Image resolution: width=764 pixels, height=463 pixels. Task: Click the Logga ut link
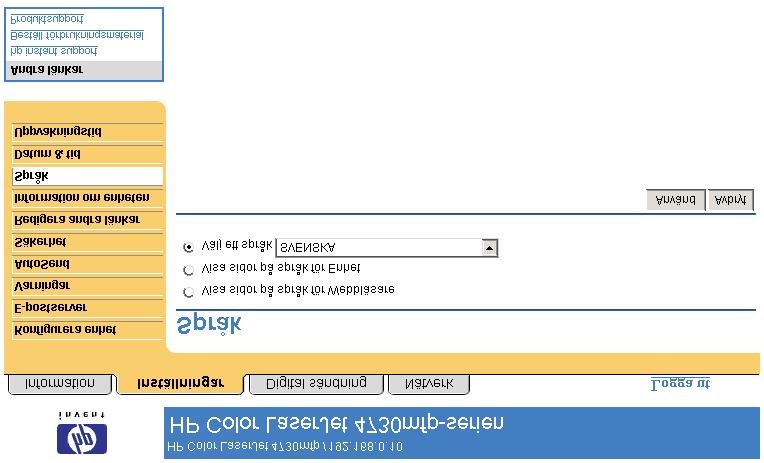click(x=680, y=384)
